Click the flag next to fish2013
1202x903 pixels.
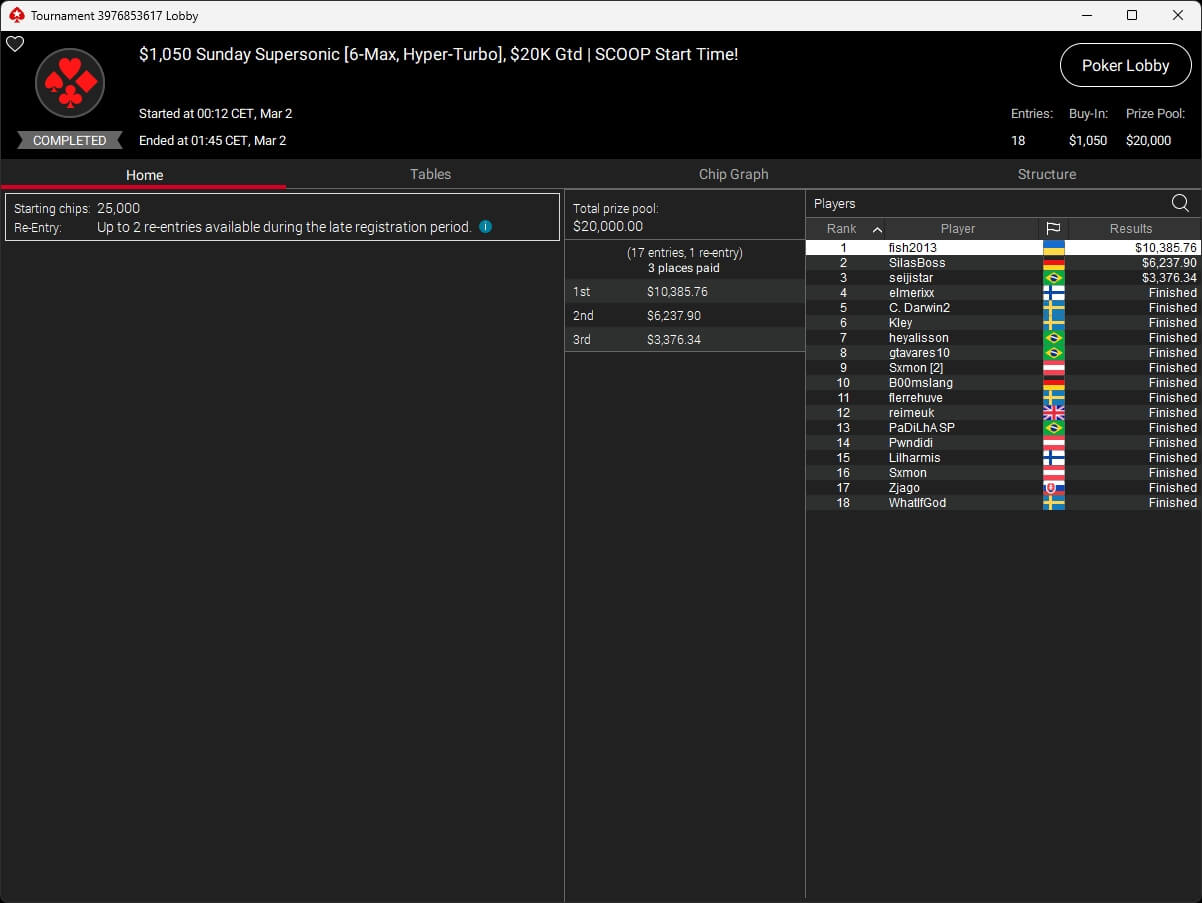pyautogui.click(x=1053, y=248)
